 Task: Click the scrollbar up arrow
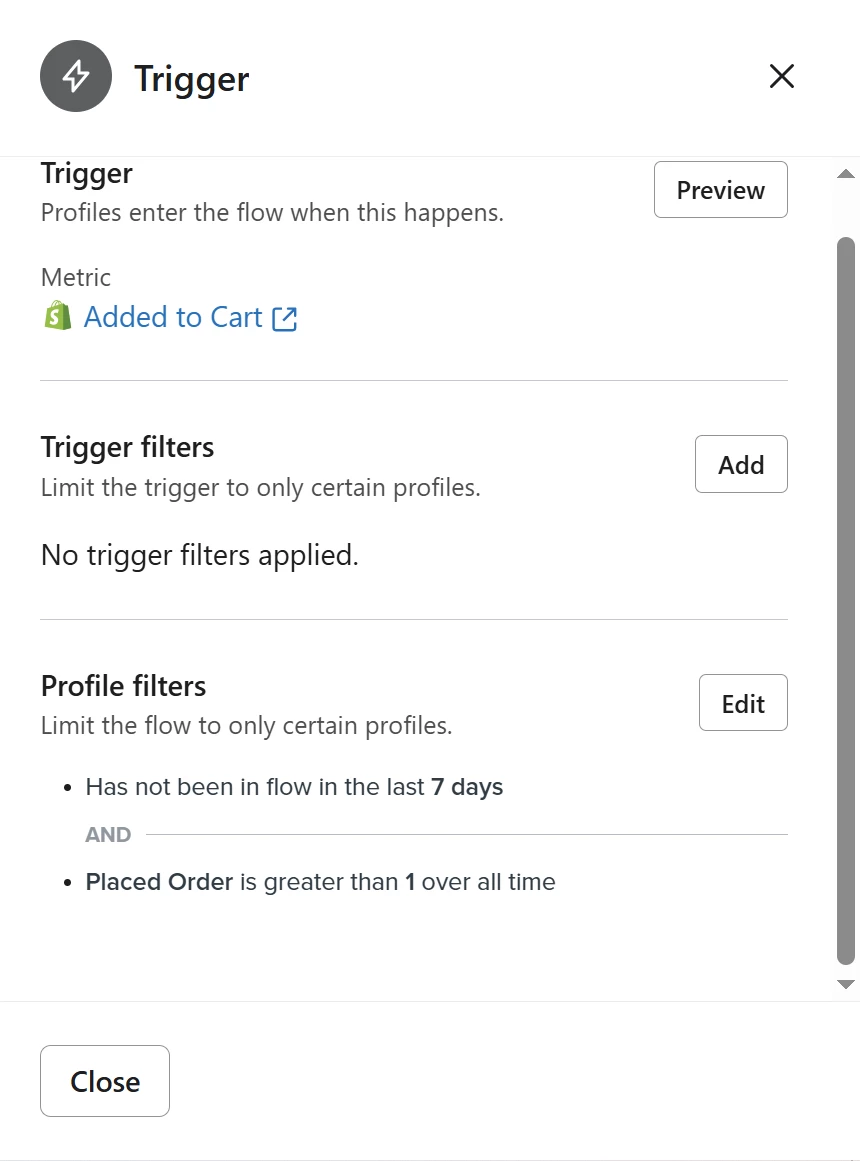[845, 174]
